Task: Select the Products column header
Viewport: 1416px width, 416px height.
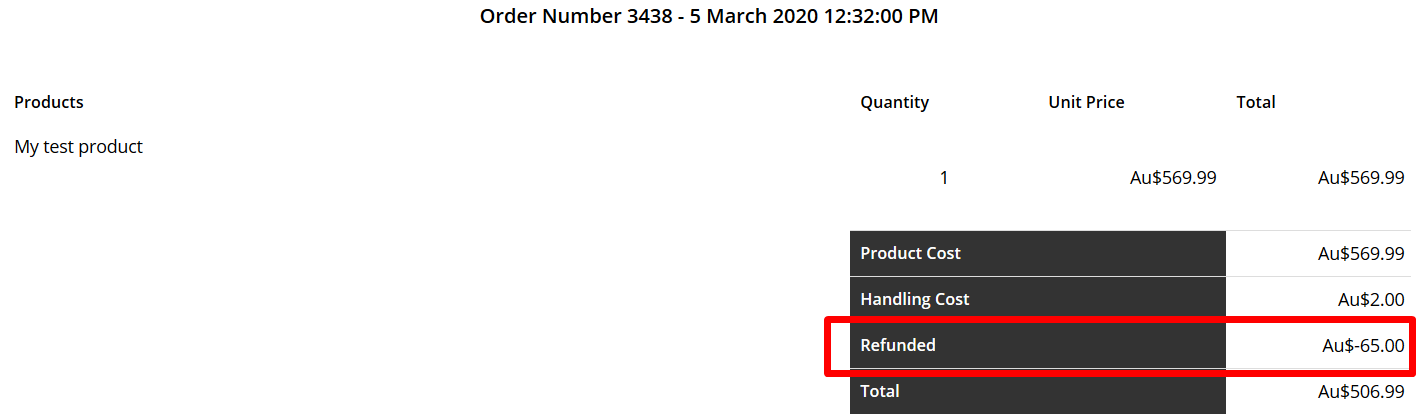Action: click(x=49, y=102)
